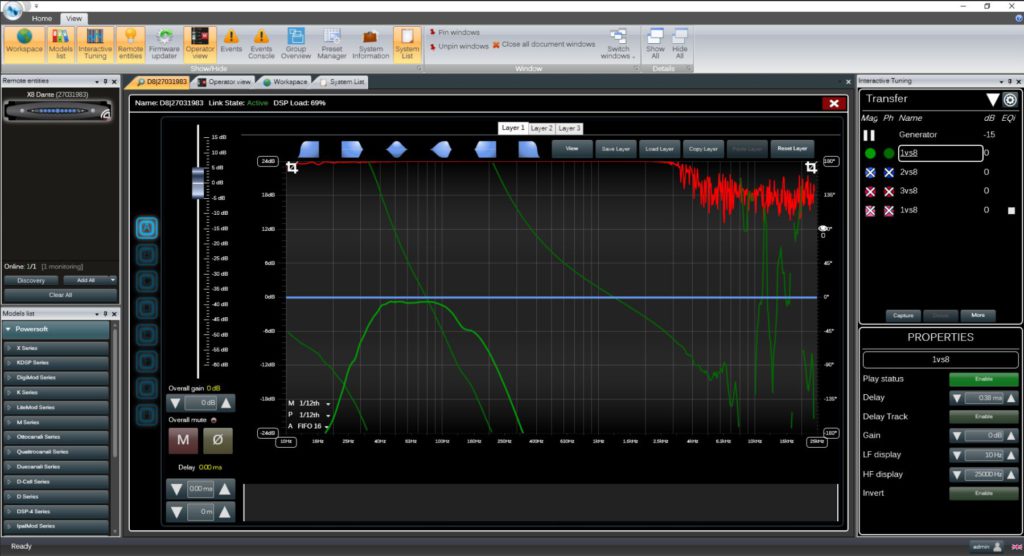Image resolution: width=1024 pixels, height=556 pixels.
Task: Switch to the Layer 2 tab
Action: (x=541, y=129)
